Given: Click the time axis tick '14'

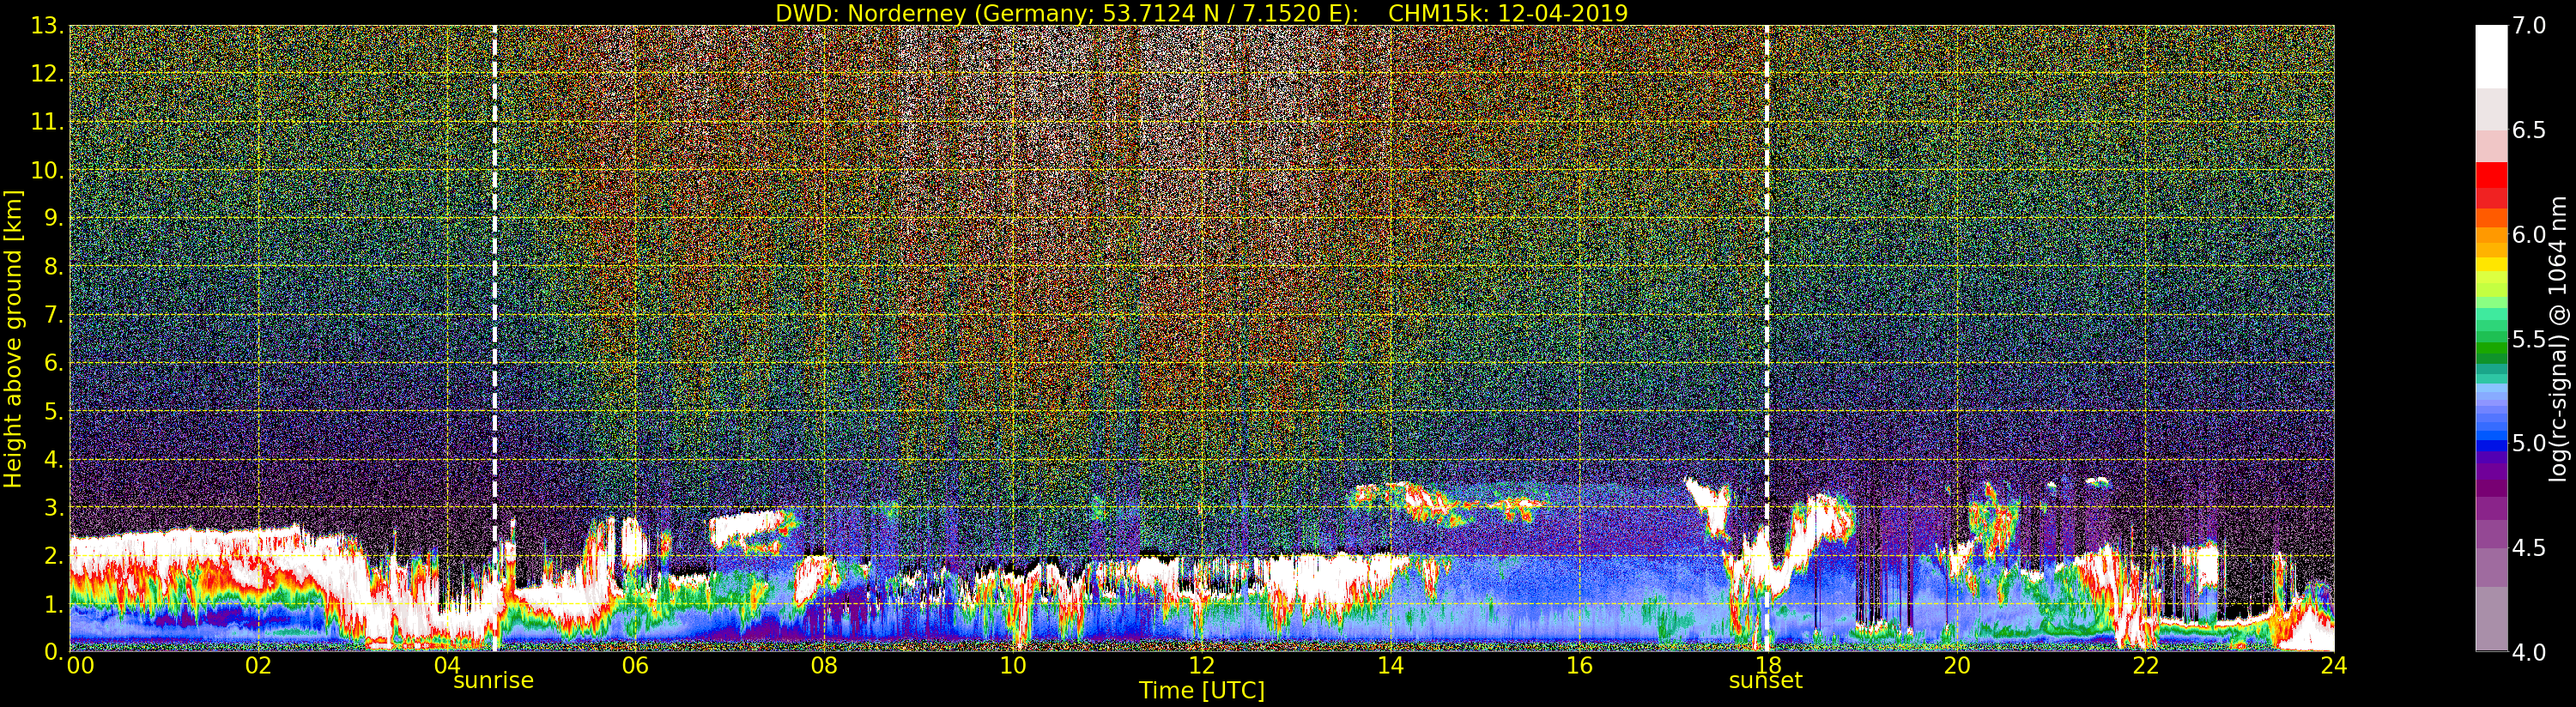Looking at the screenshot, I should [x=1390, y=666].
